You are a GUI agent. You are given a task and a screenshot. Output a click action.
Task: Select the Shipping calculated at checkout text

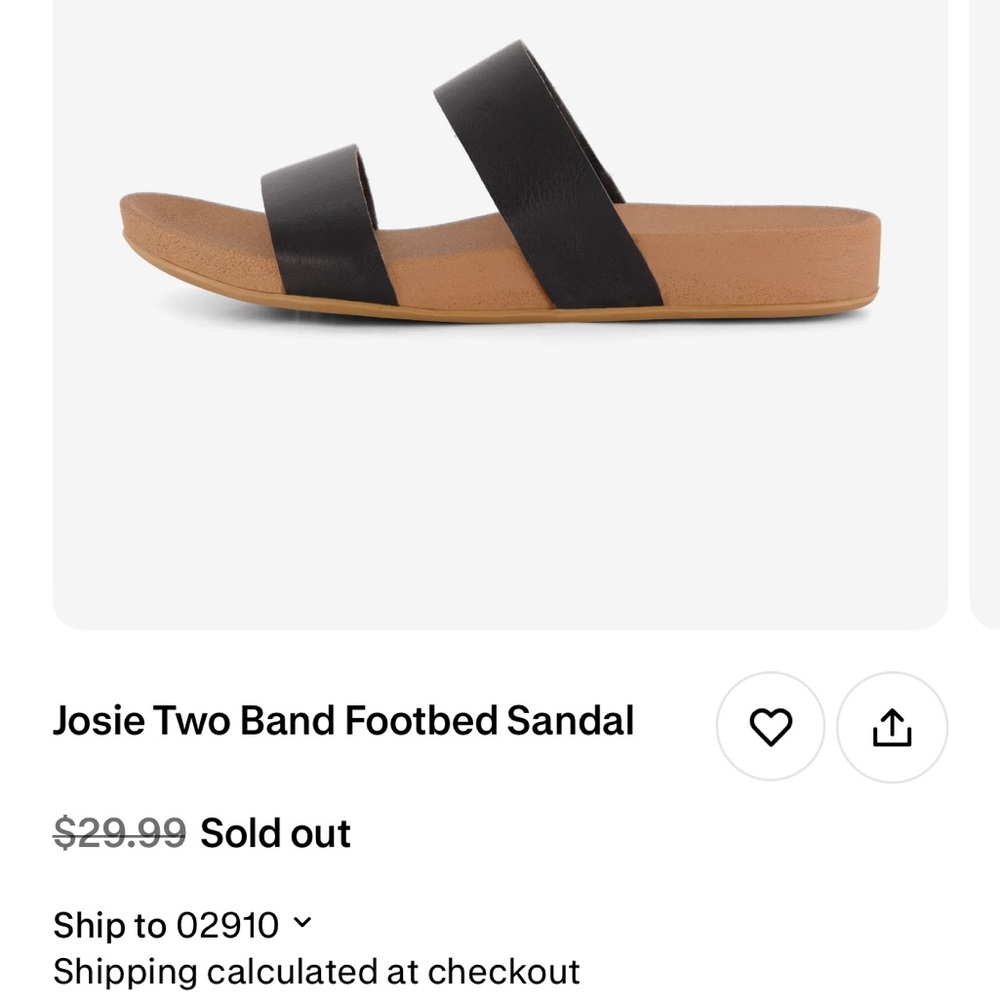click(316, 971)
